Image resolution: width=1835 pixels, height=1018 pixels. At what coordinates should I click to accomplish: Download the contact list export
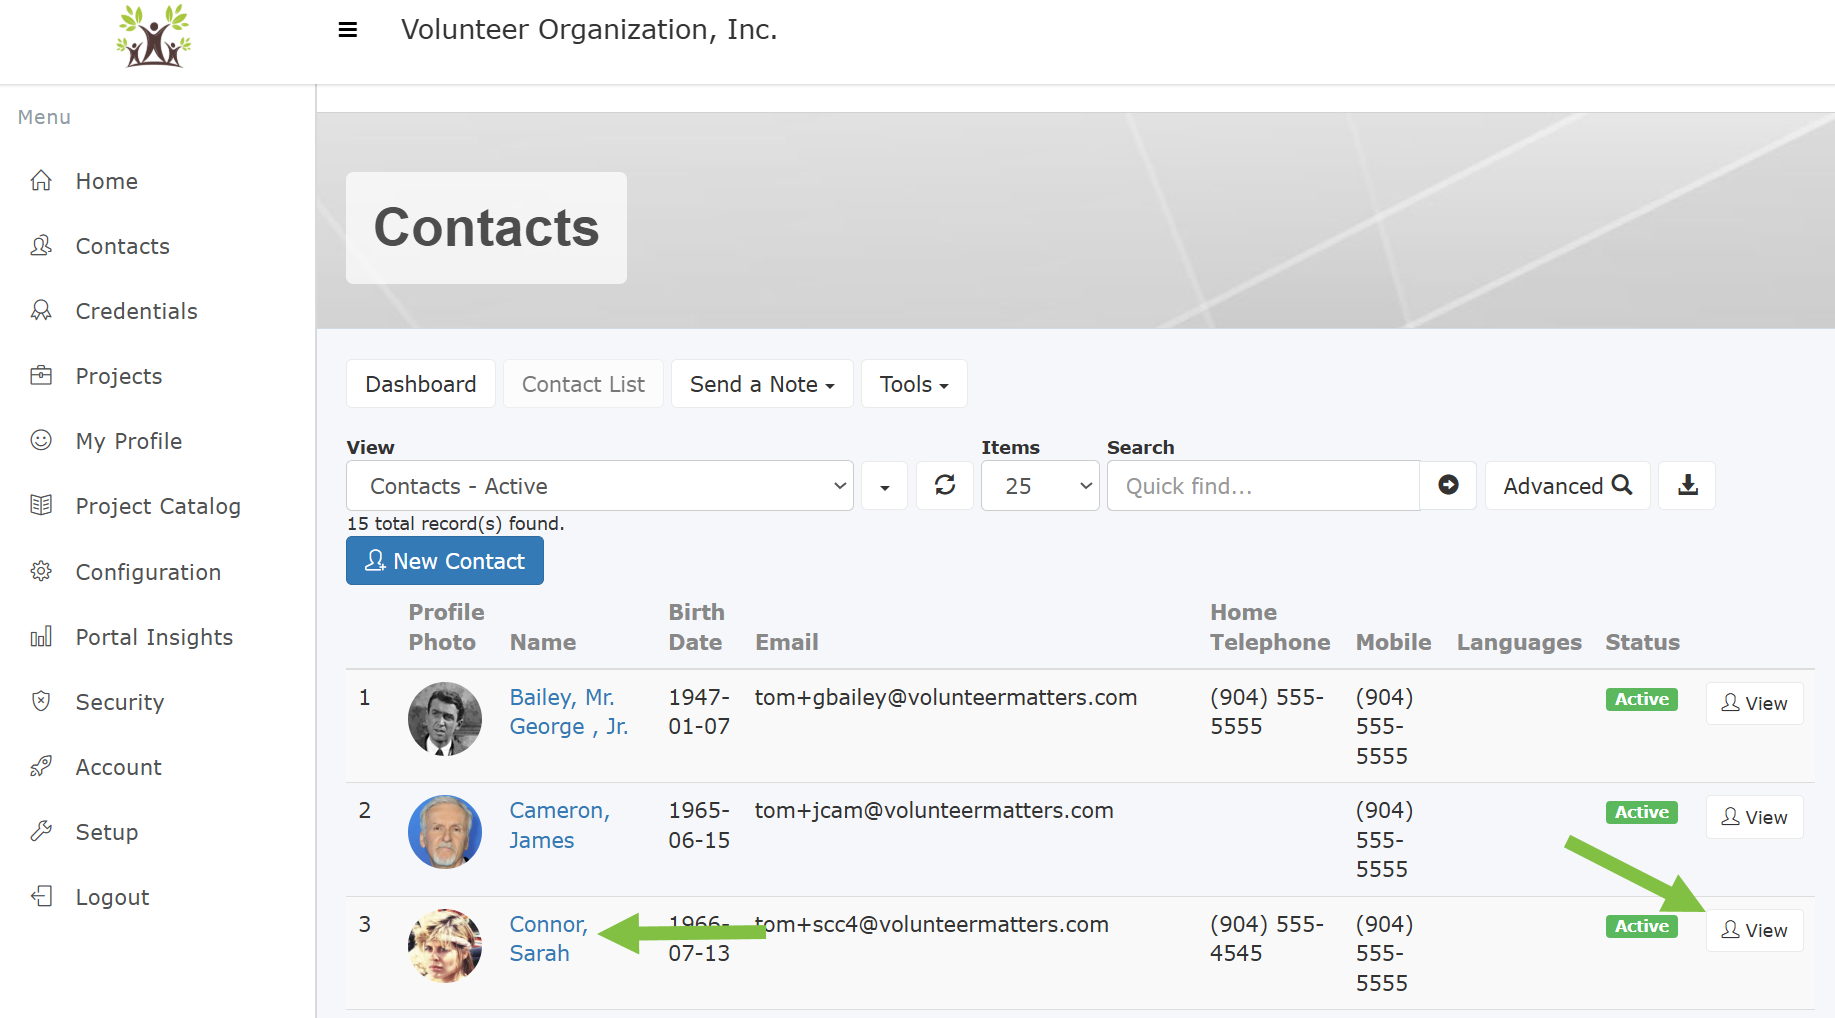(1687, 485)
